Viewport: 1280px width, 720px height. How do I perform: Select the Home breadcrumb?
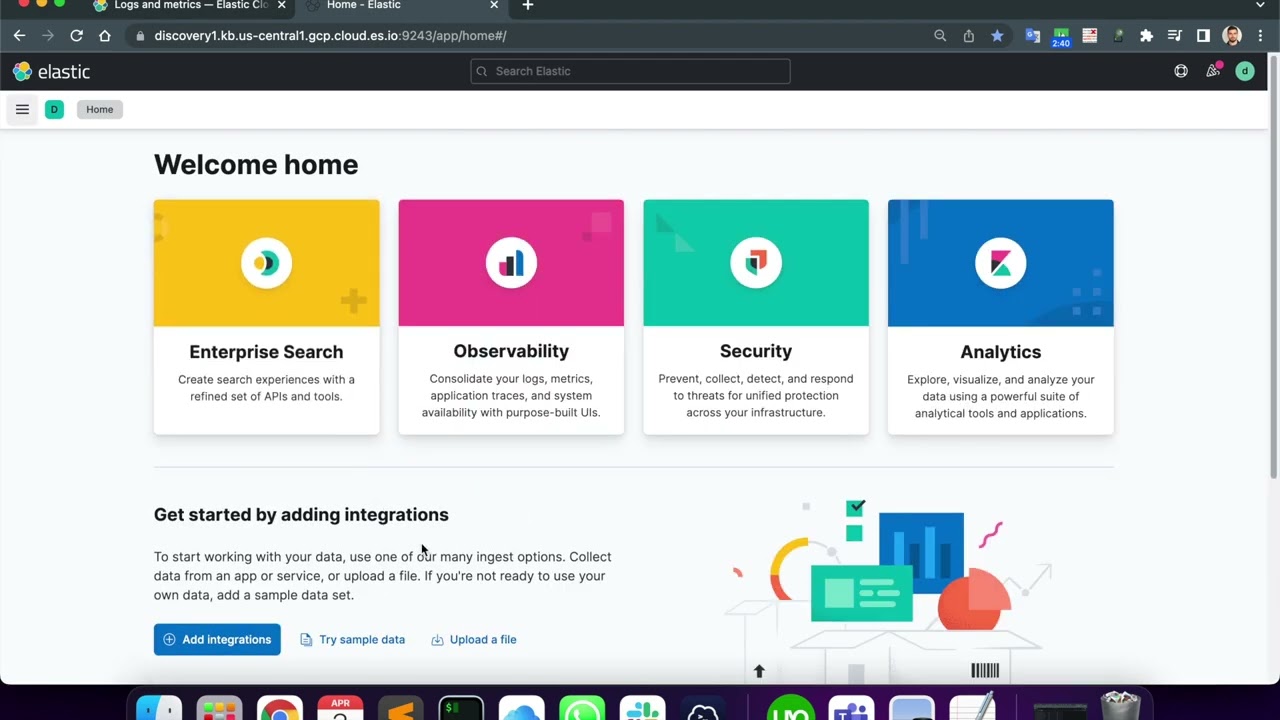[x=99, y=109]
